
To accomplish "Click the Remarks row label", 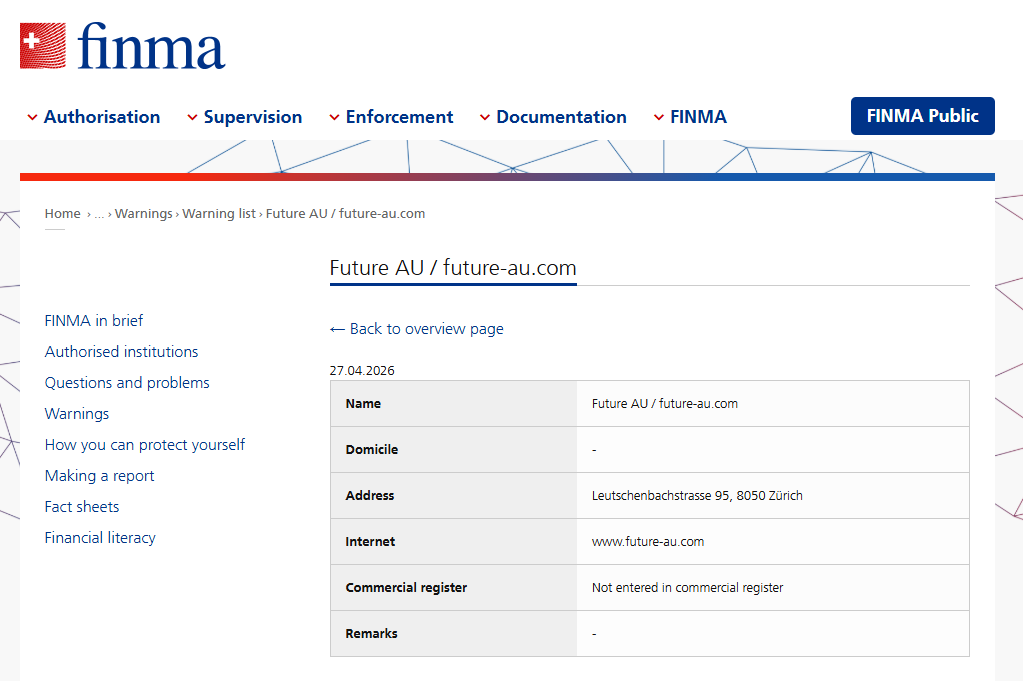I will coord(371,633).
